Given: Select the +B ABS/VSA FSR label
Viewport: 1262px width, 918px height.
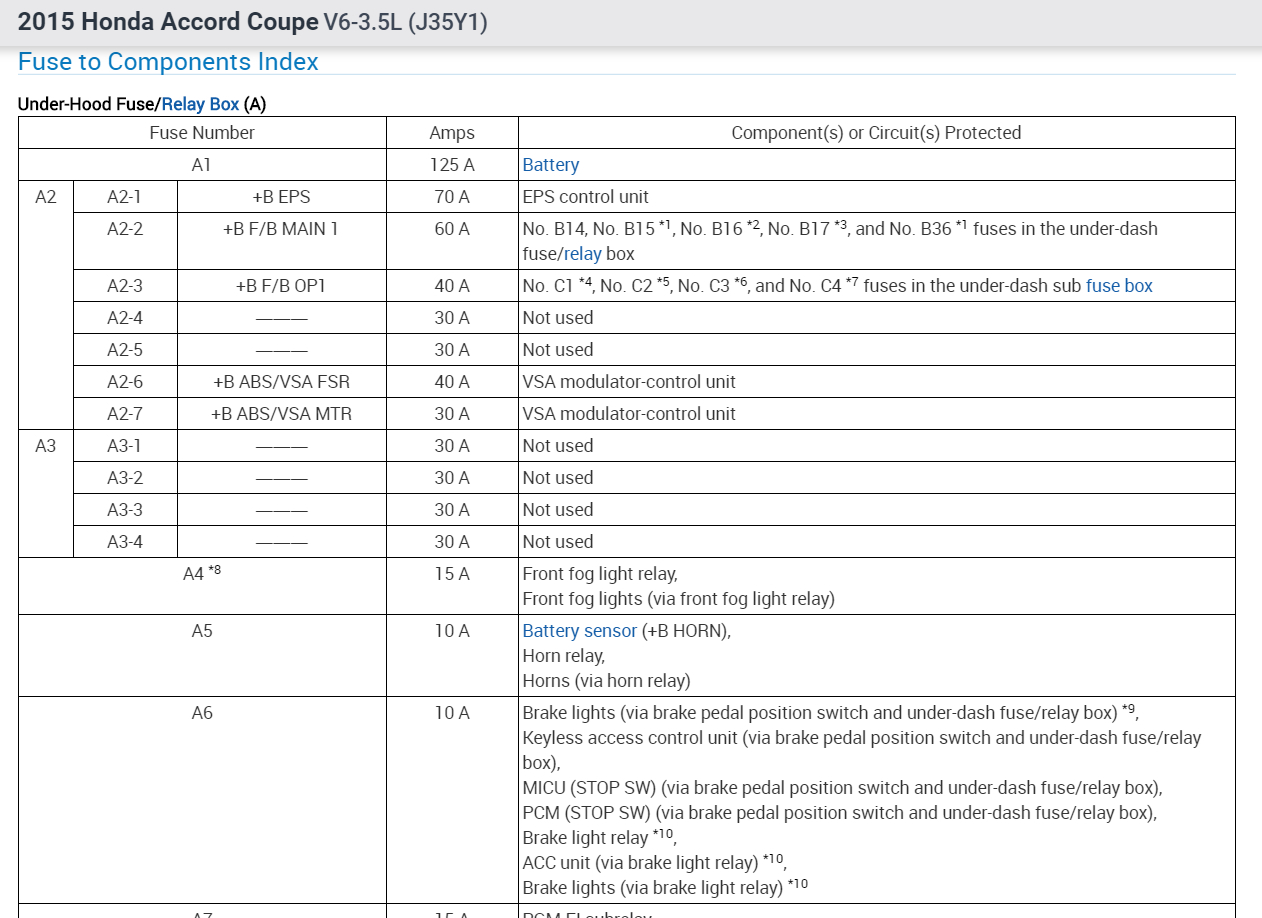Looking at the screenshot, I should (x=281, y=382).
